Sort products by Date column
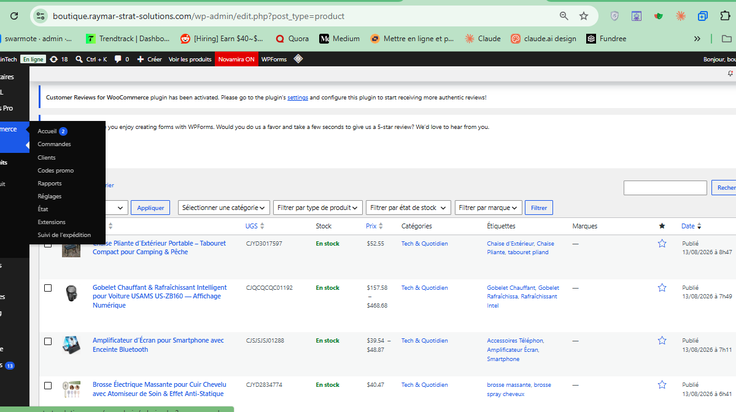 691,226
